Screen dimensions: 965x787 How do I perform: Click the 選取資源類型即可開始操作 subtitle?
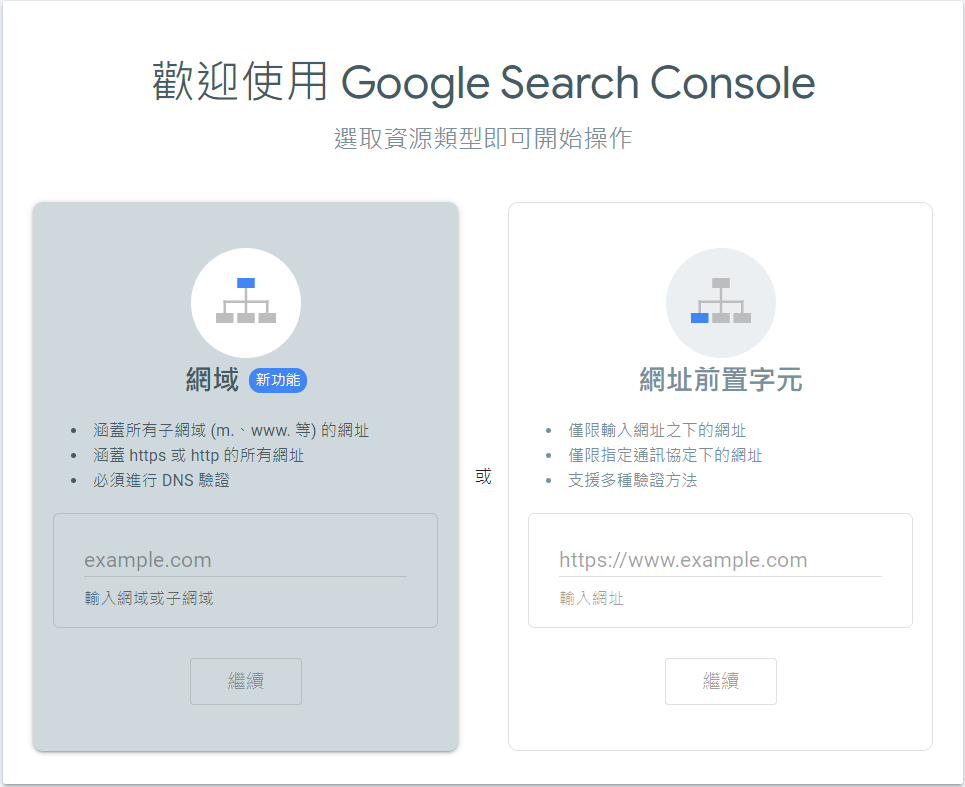tap(483, 138)
